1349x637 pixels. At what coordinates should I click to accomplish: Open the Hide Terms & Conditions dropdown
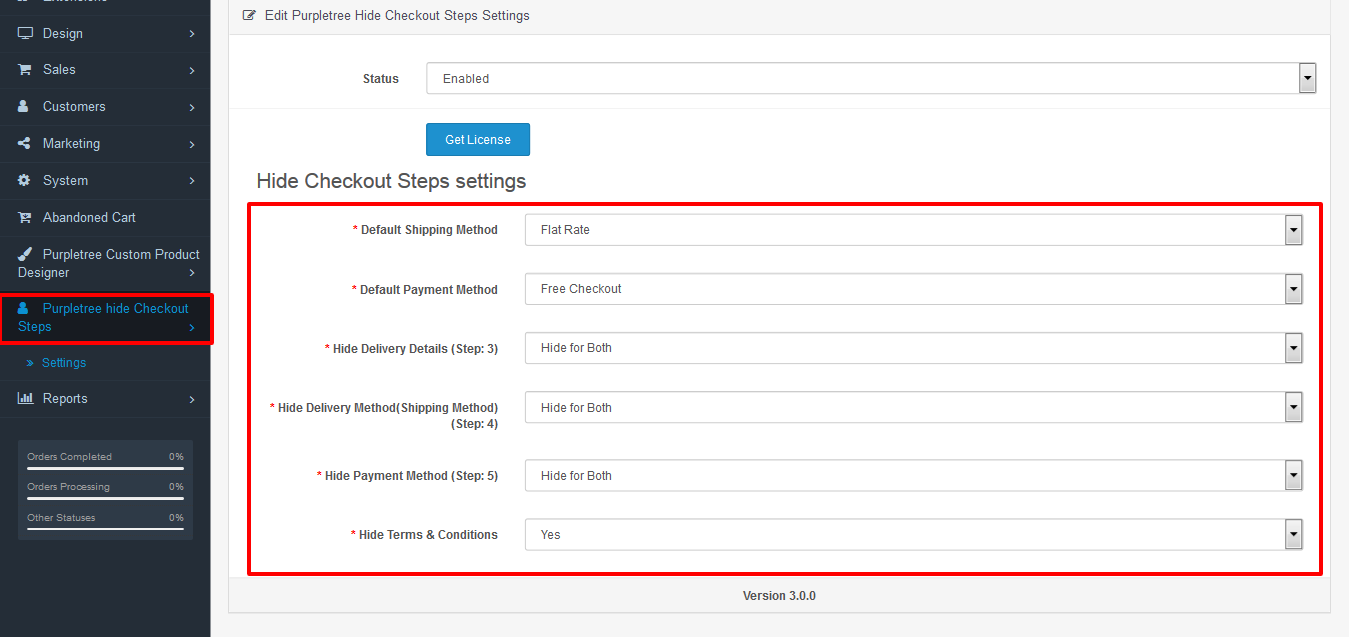pos(913,535)
